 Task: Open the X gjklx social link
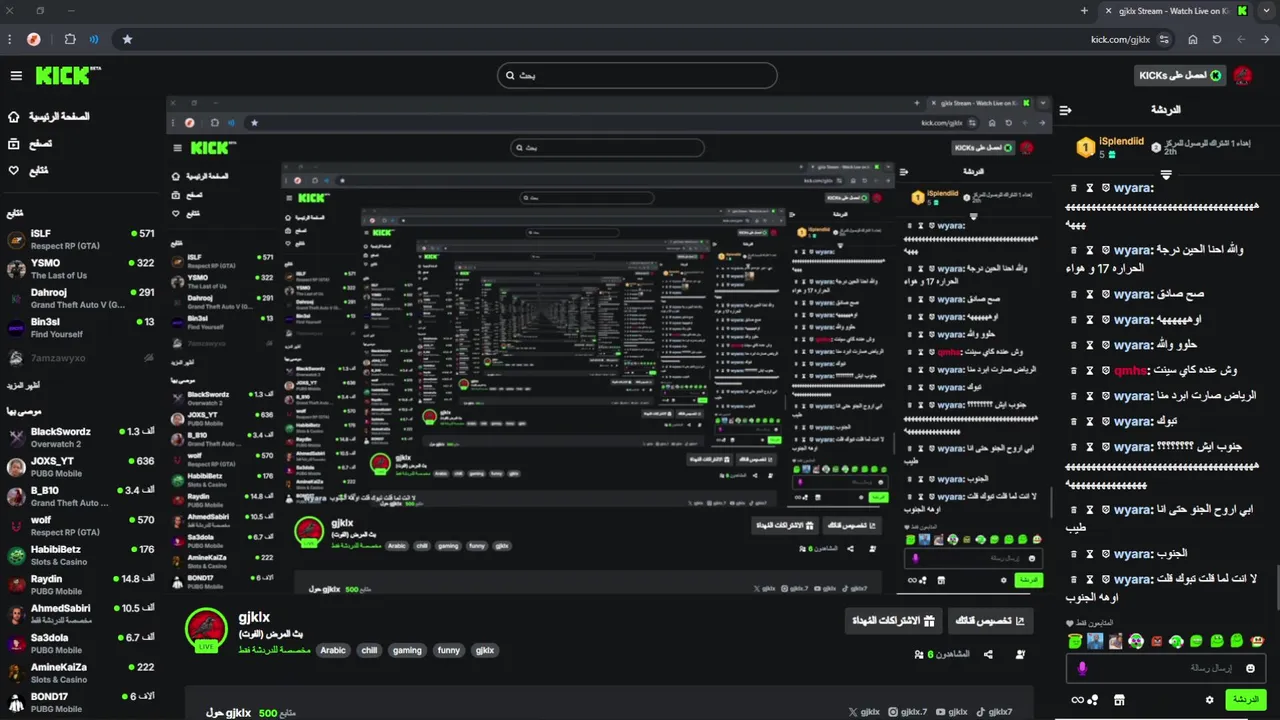tap(863, 712)
